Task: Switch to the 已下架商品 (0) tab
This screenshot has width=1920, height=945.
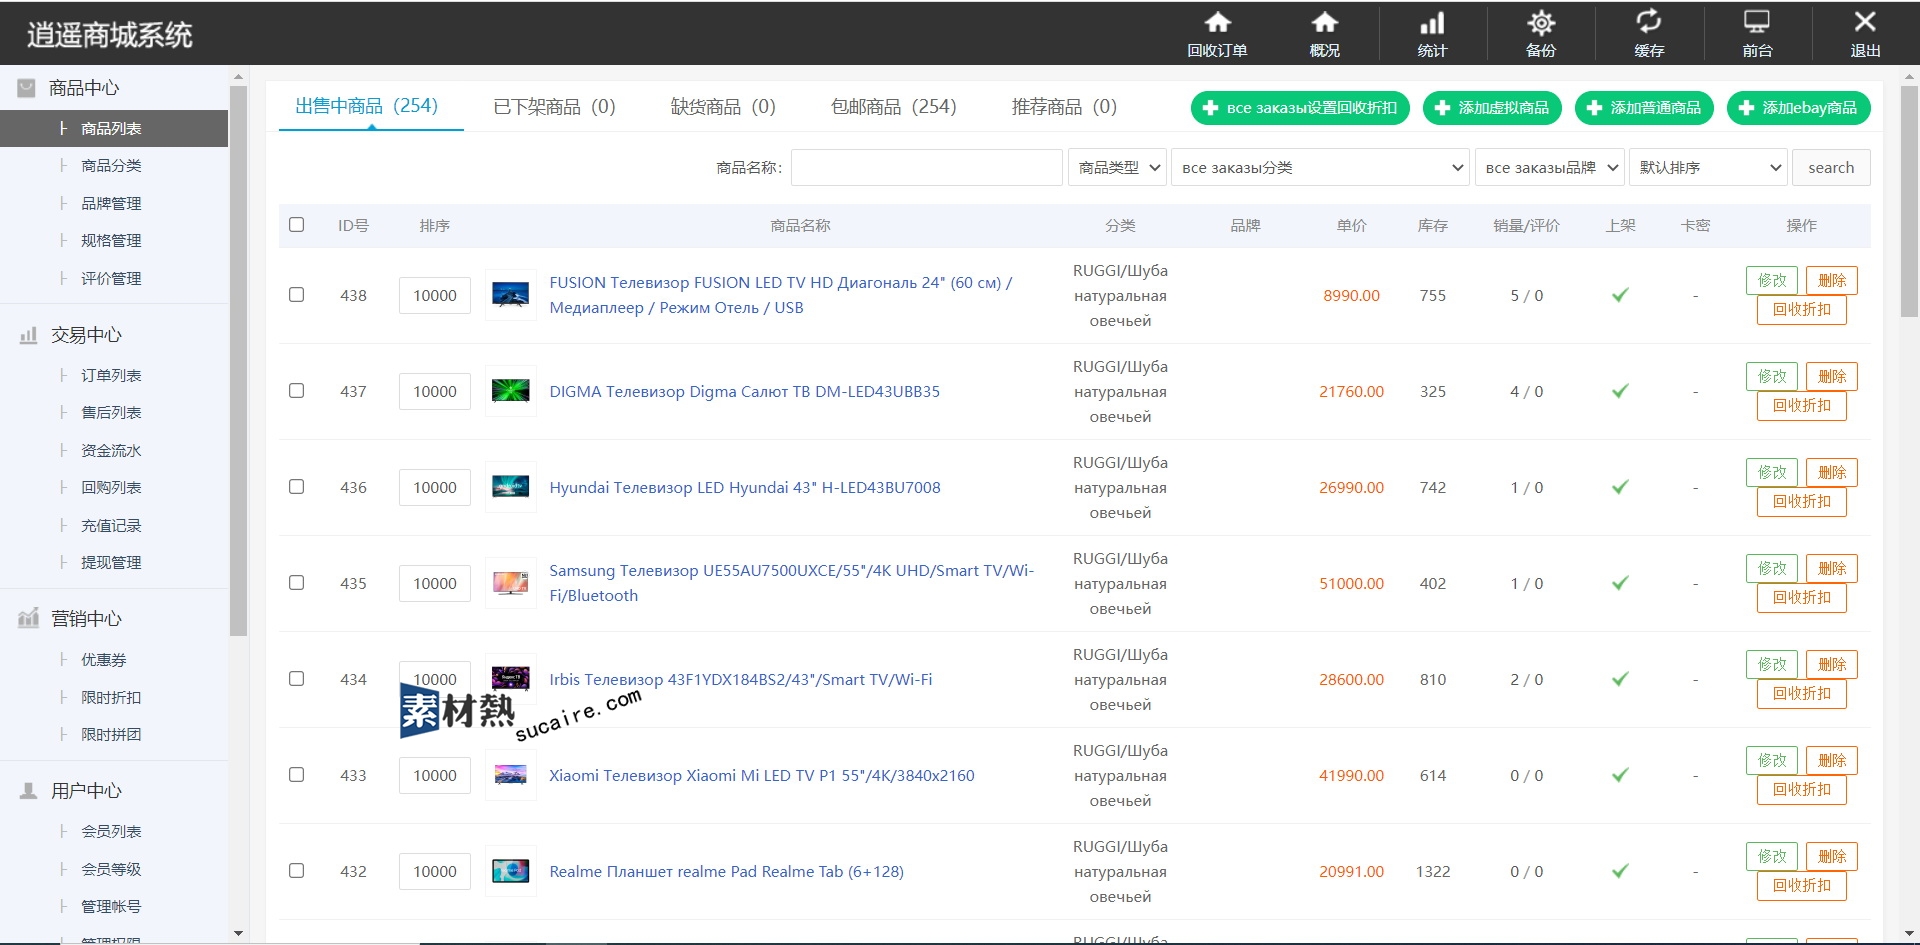Action: [x=555, y=107]
